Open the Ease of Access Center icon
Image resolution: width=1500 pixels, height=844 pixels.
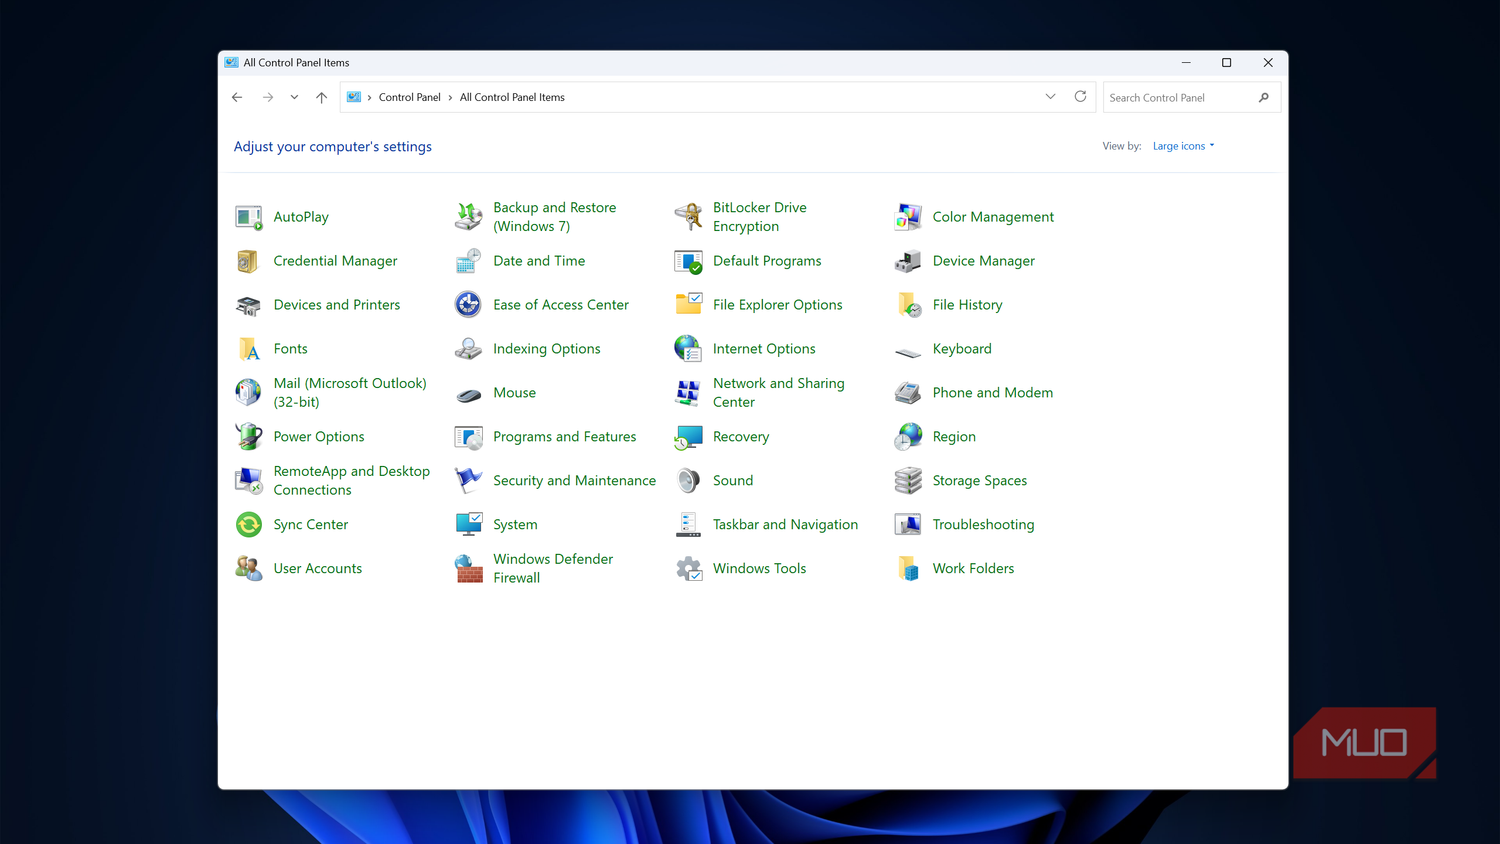(x=468, y=305)
